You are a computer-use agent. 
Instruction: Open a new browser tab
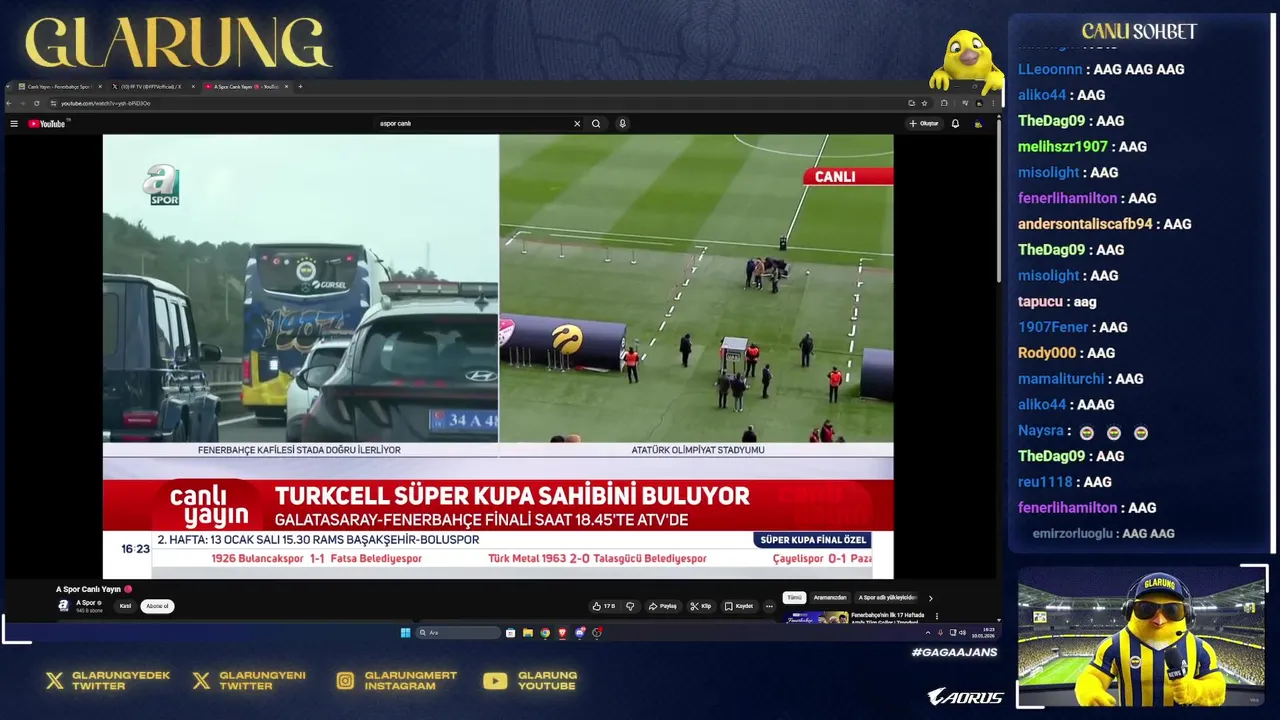(300, 87)
